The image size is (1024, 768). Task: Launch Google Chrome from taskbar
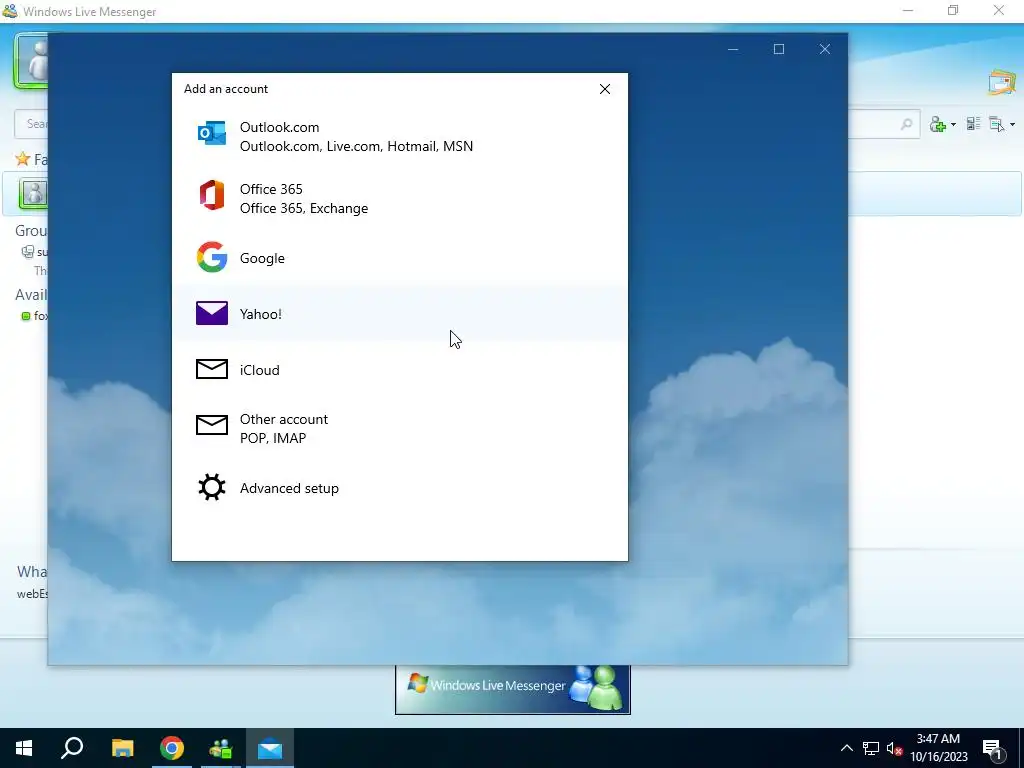172,748
